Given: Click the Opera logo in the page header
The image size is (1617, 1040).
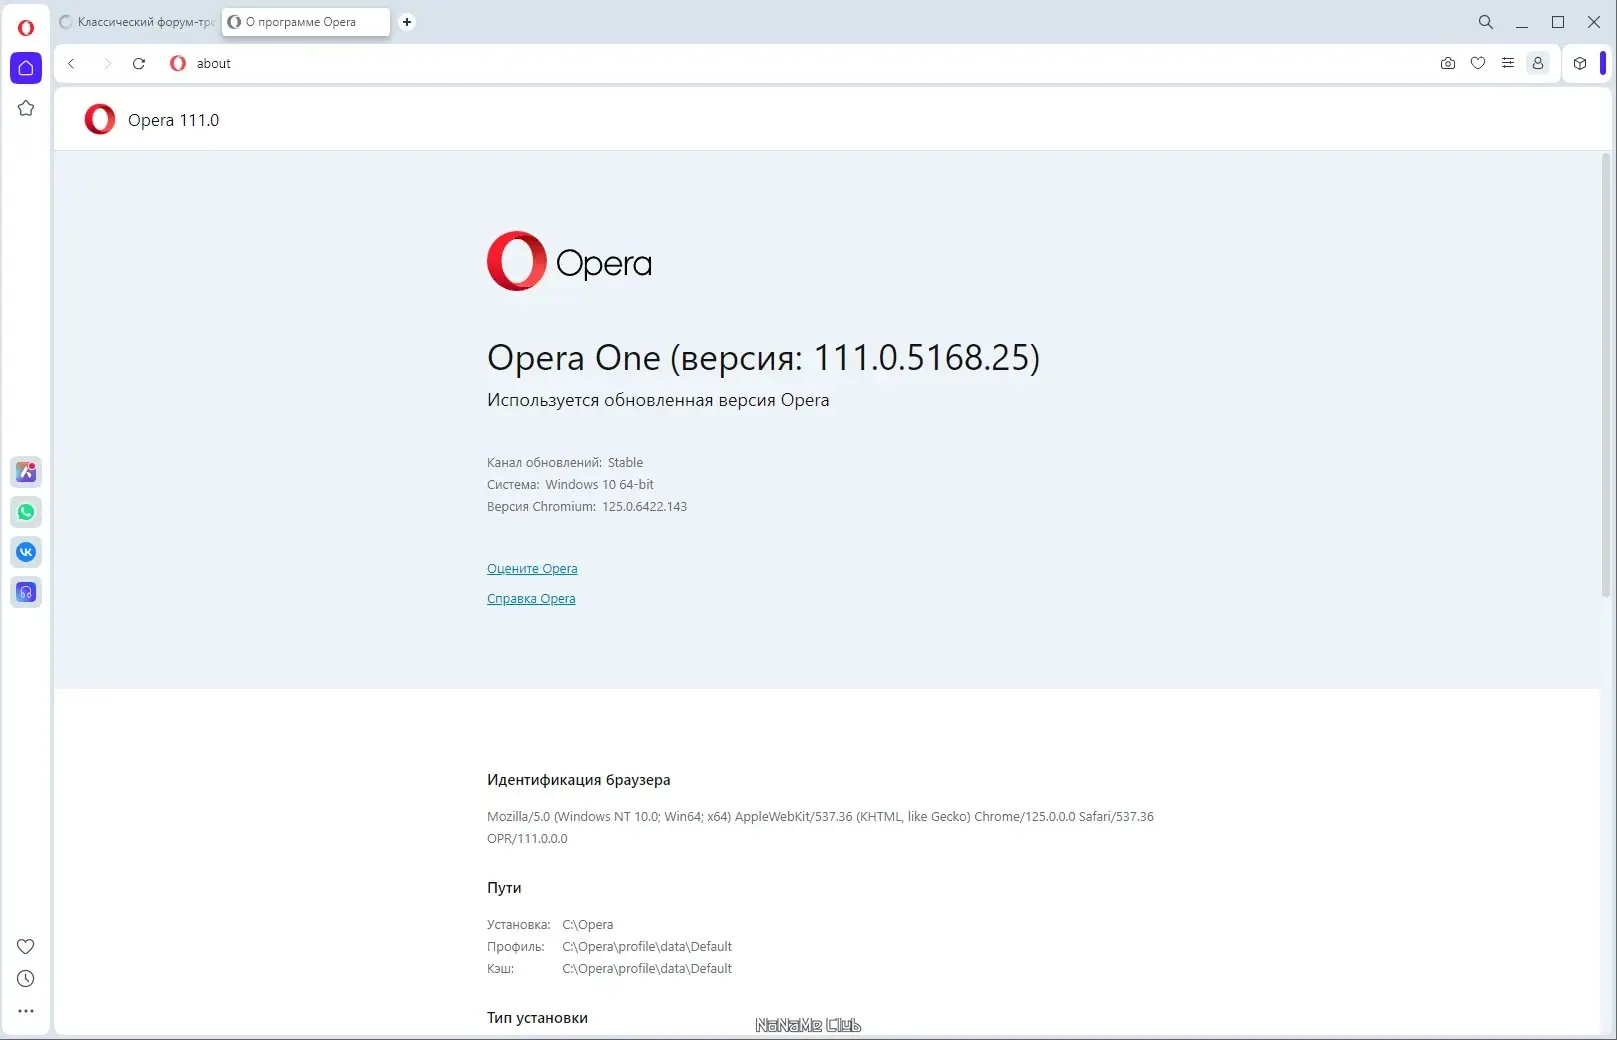Looking at the screenshot, I should pyautogui.click(x=100, y=120).
